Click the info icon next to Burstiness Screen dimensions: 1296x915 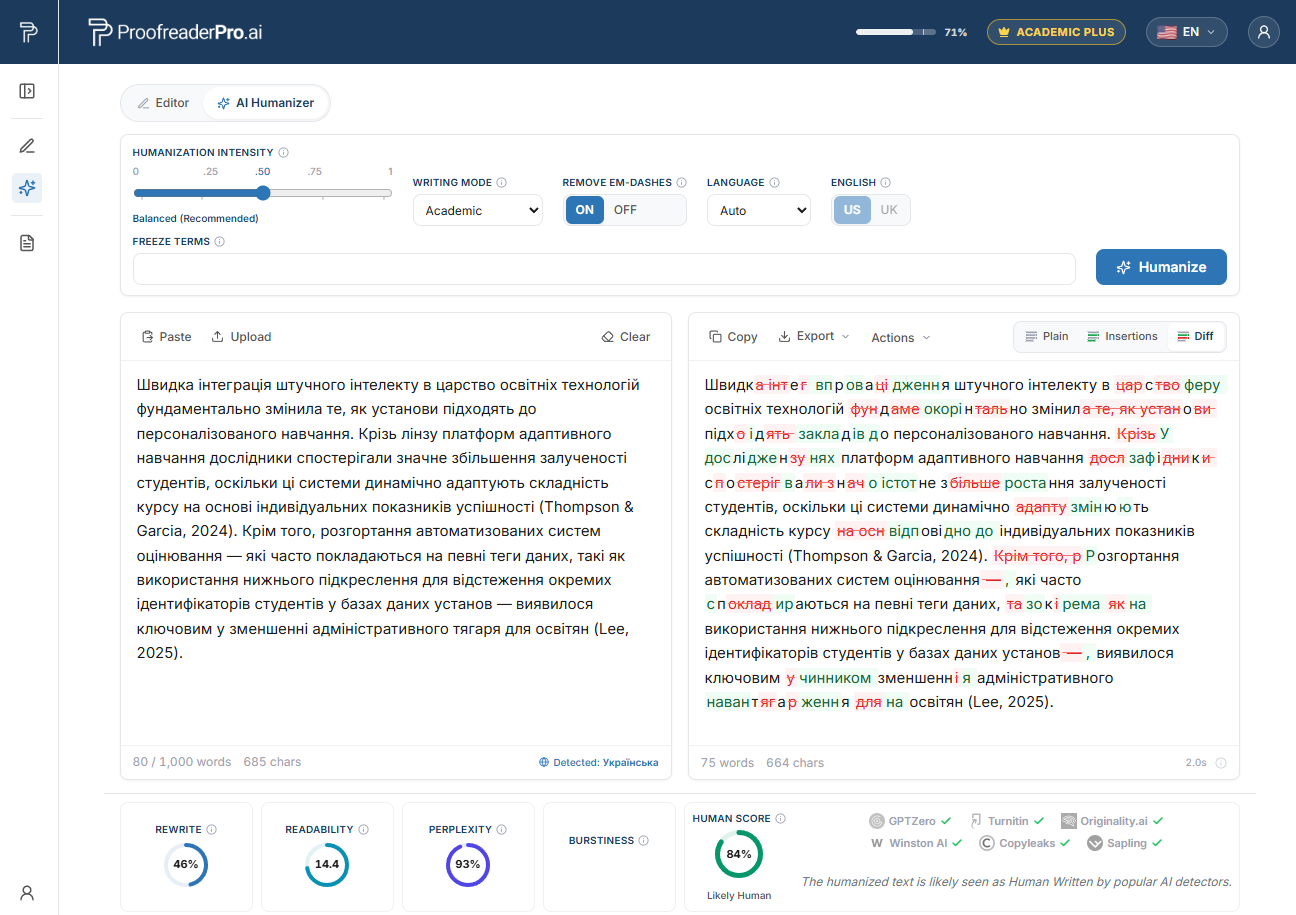pyautogui.click(x=644, y=841)
